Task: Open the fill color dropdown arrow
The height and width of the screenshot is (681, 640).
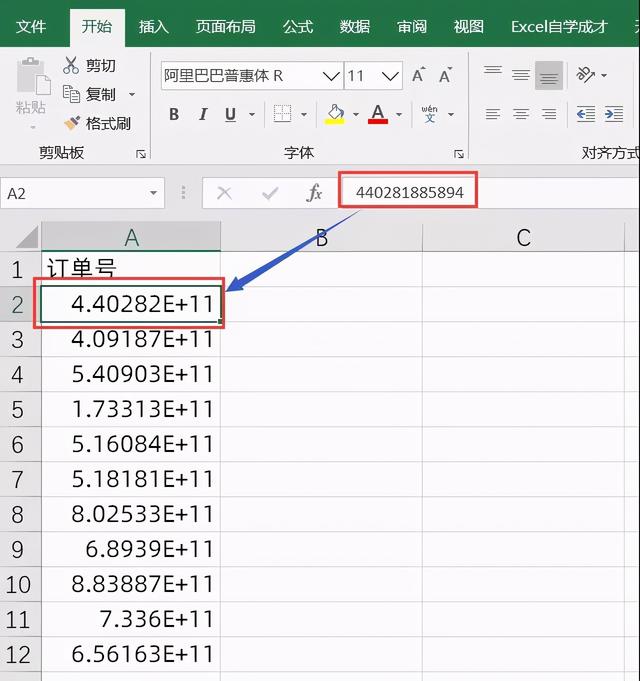Action: [356, 114]
